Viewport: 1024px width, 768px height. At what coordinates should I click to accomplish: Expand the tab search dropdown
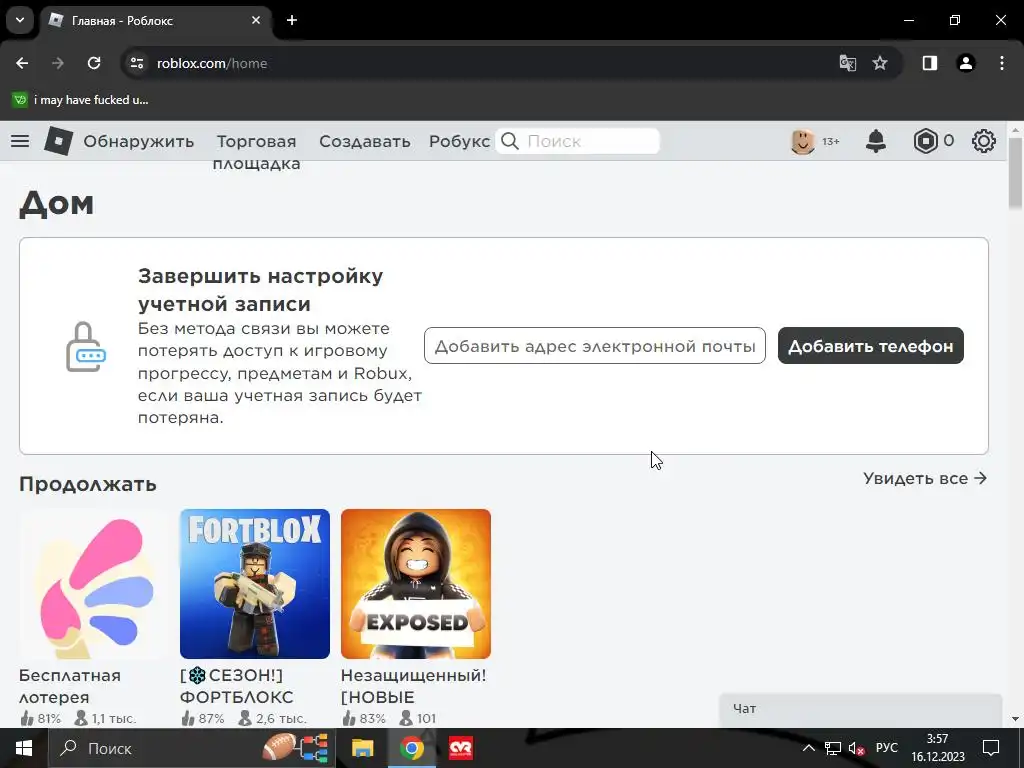click(20, 20)
